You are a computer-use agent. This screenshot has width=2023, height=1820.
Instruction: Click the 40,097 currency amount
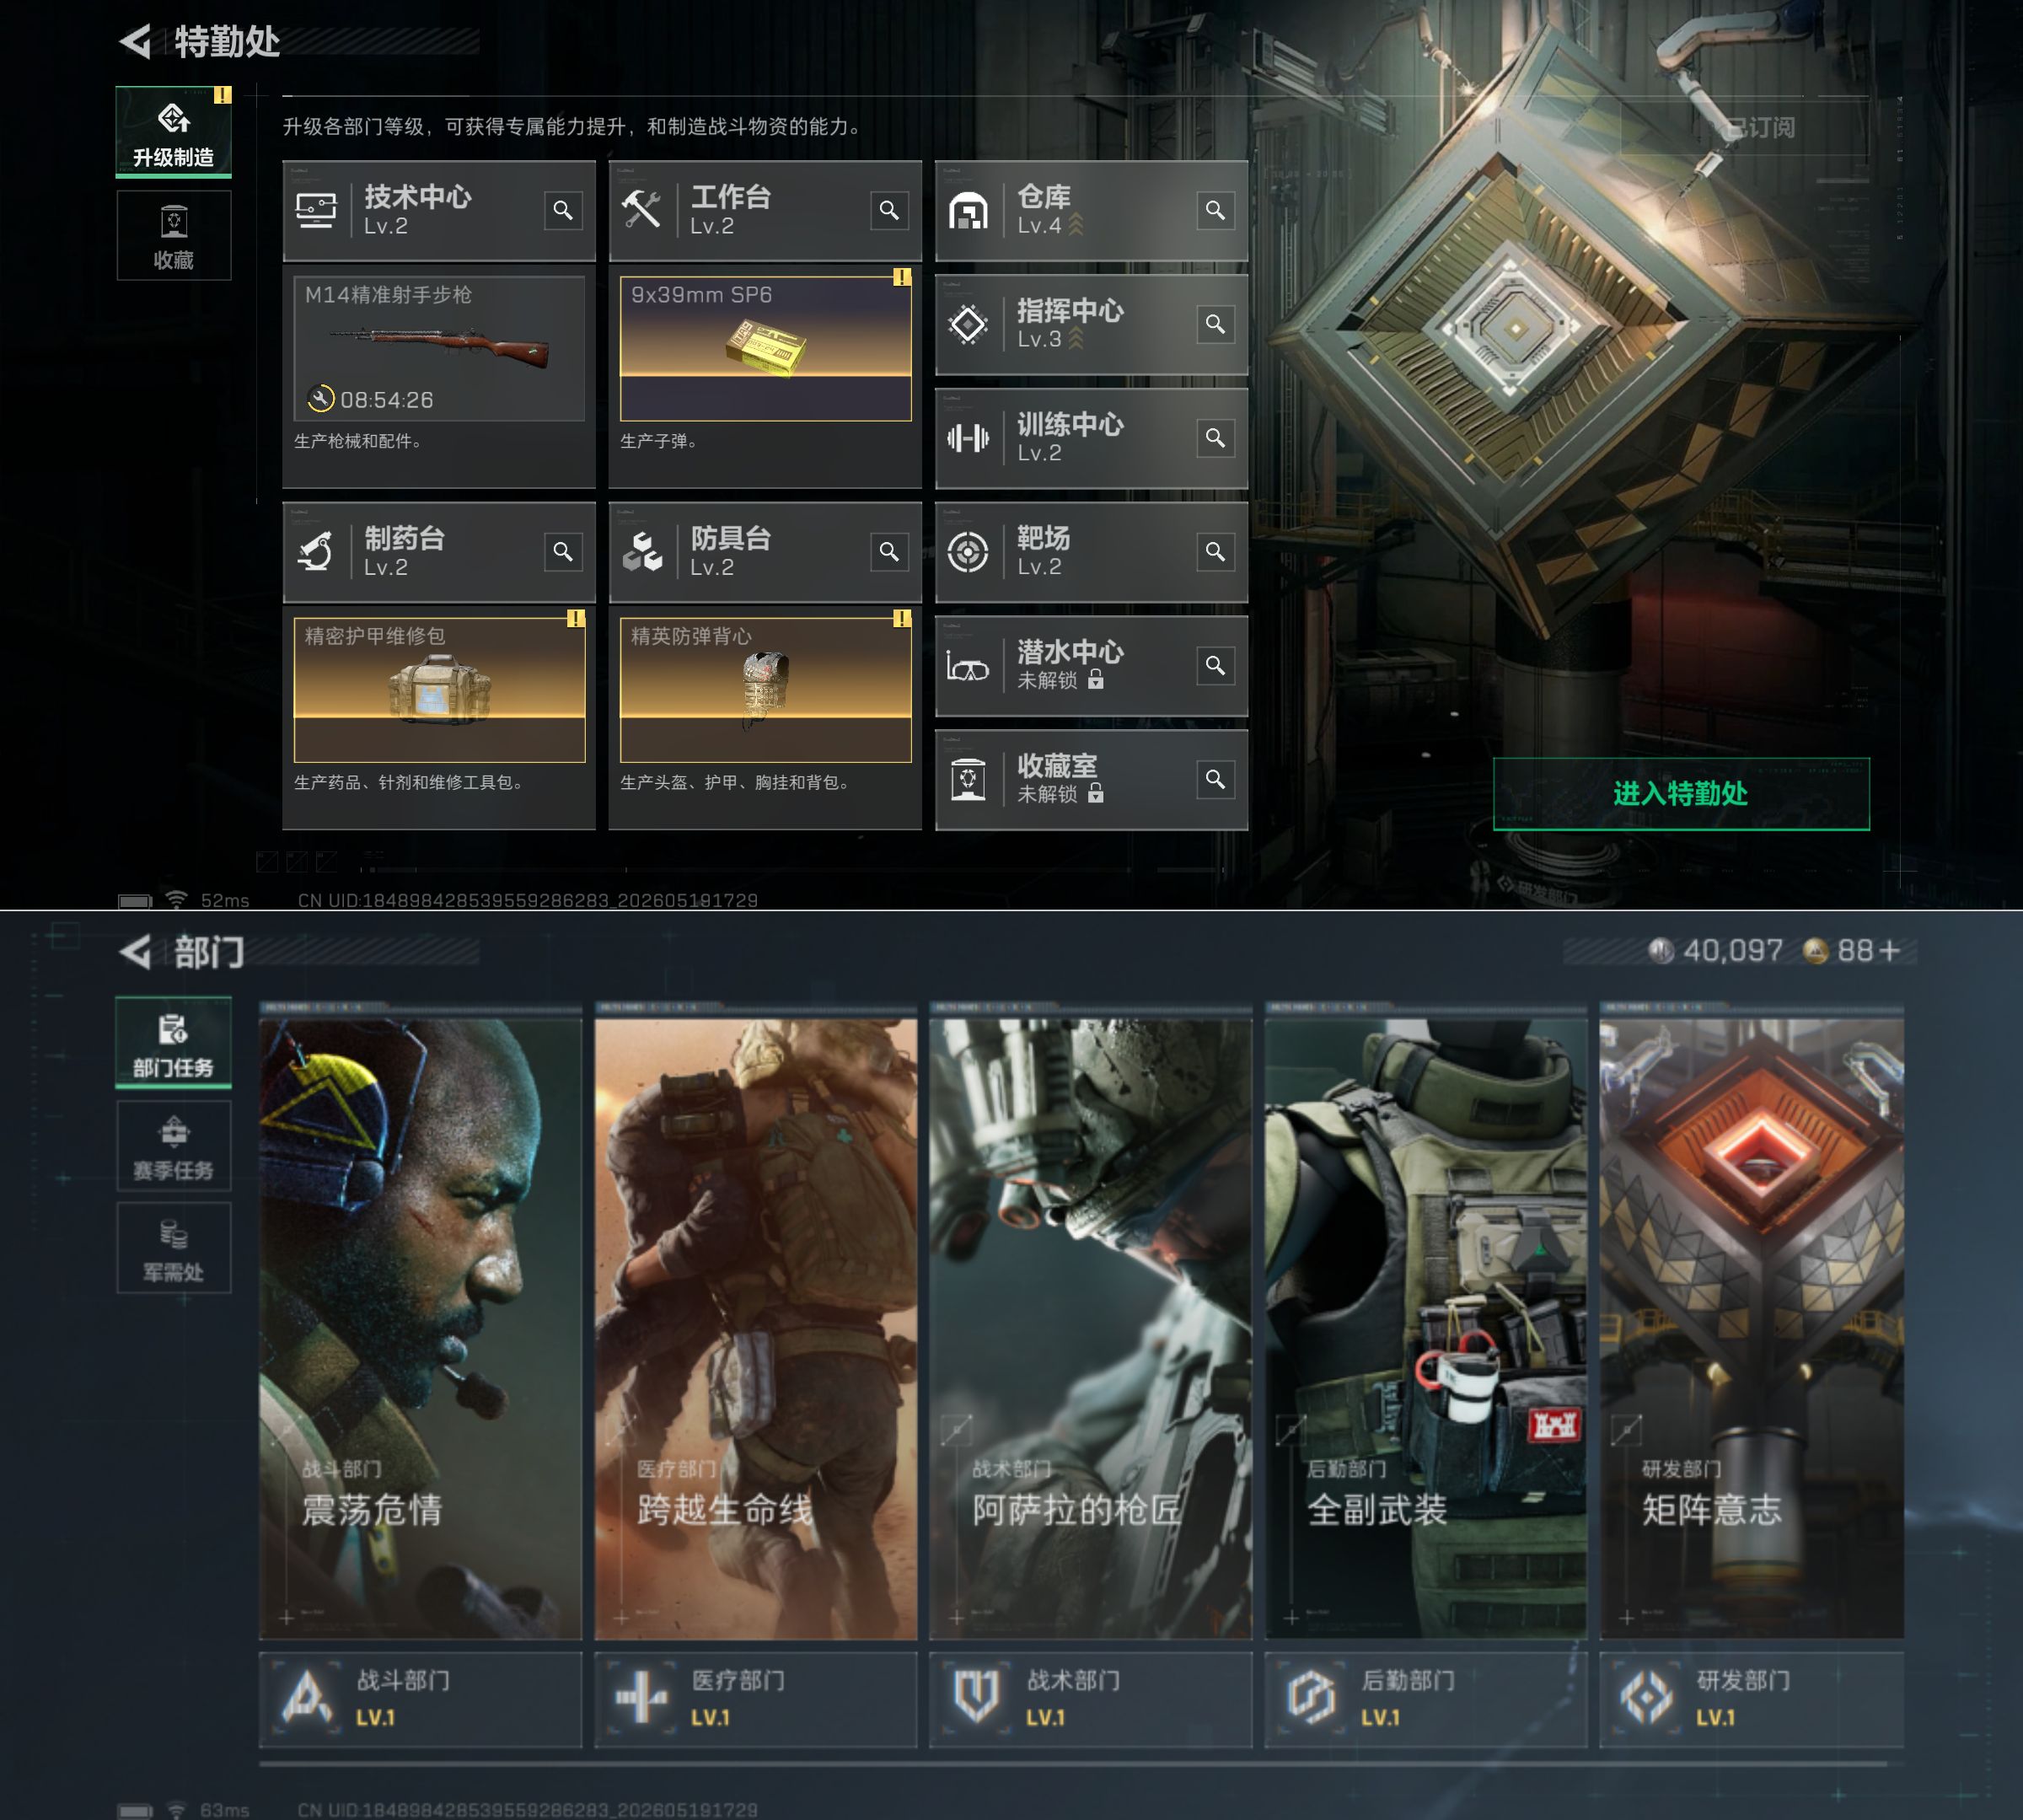point(1733,951)
